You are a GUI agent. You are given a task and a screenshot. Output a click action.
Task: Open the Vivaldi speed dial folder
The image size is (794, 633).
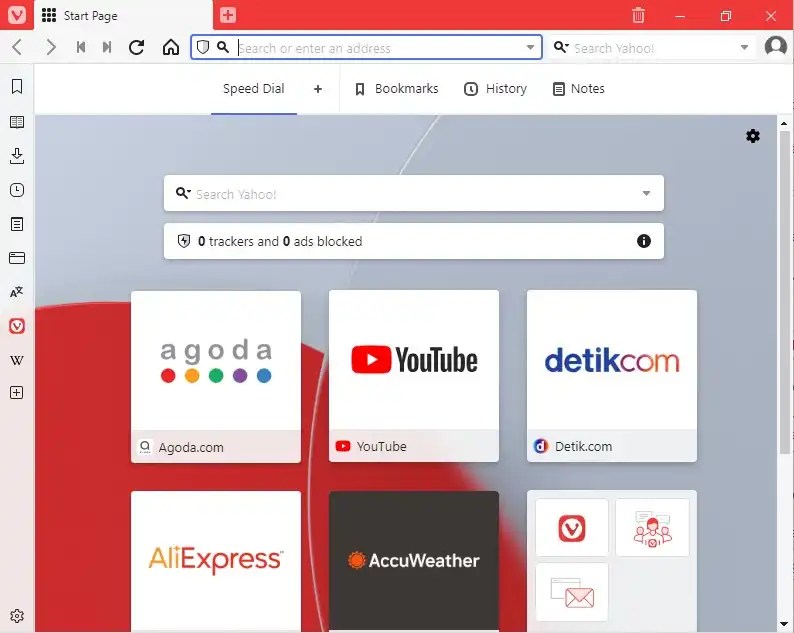(612, 561)
